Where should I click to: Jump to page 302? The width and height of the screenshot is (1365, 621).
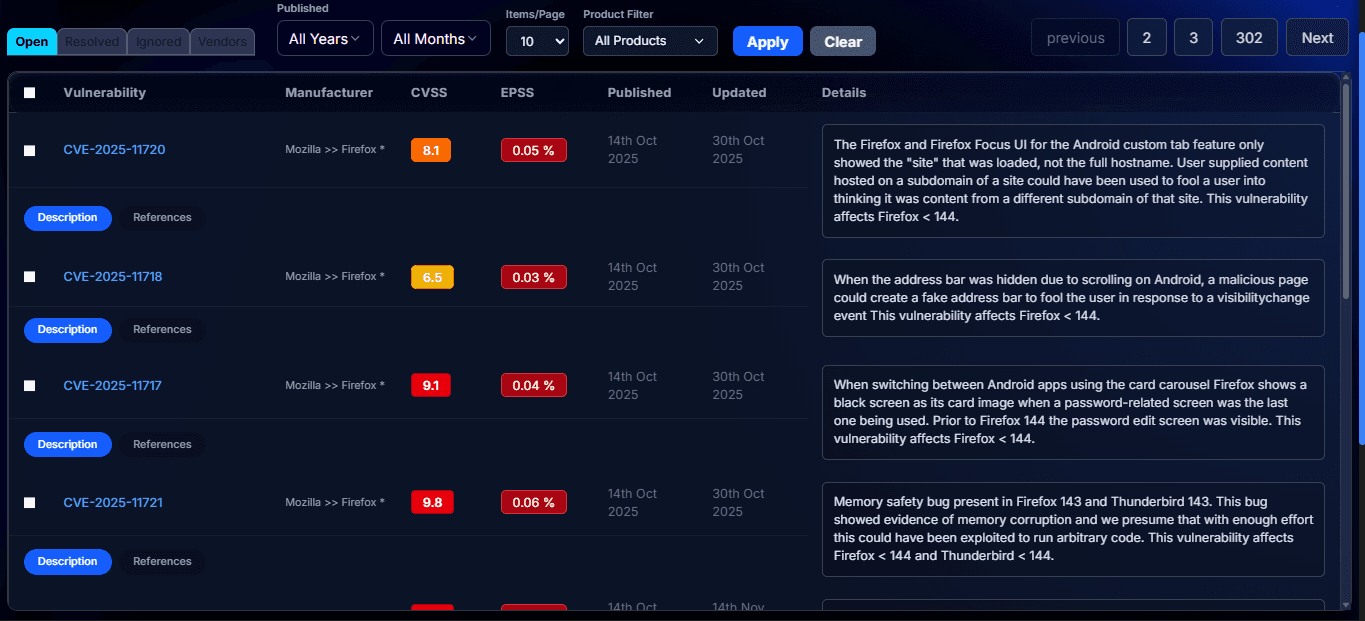(1248, 38)
